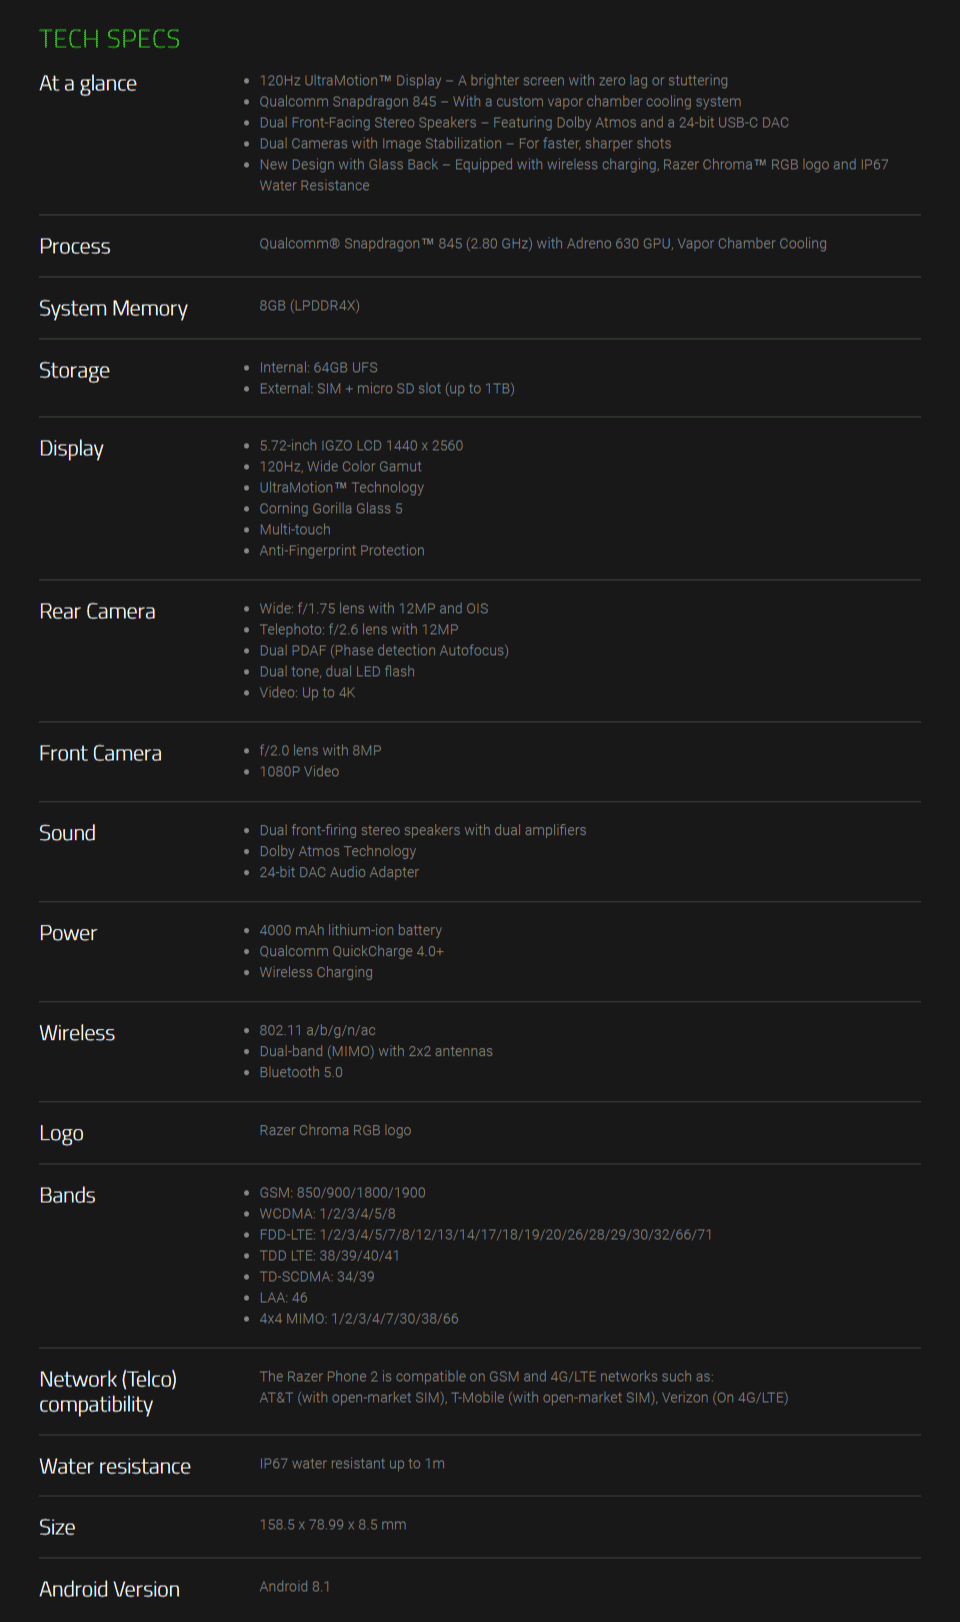The width and height of the screenshot is (960, 1622).
Task: Click the Display section label
Action: (71, 449)
